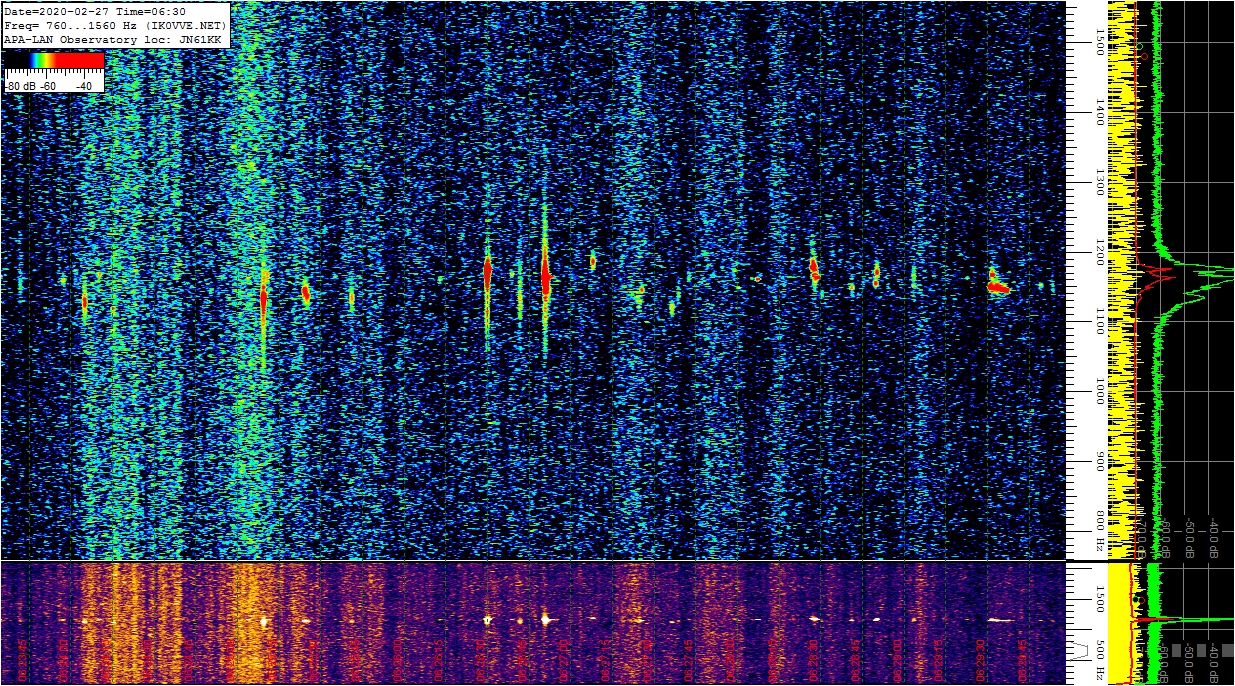Click the red circle marker in upper spectrum
Screen dimensions: 1235x686
pyautogui.click(x=1143, y=56)
